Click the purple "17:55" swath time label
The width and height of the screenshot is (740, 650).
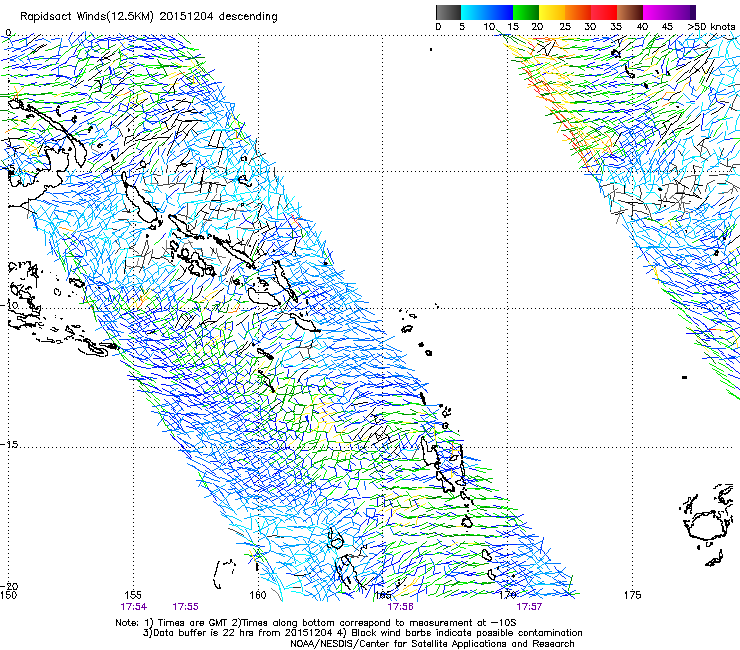(x=185, y=607)
